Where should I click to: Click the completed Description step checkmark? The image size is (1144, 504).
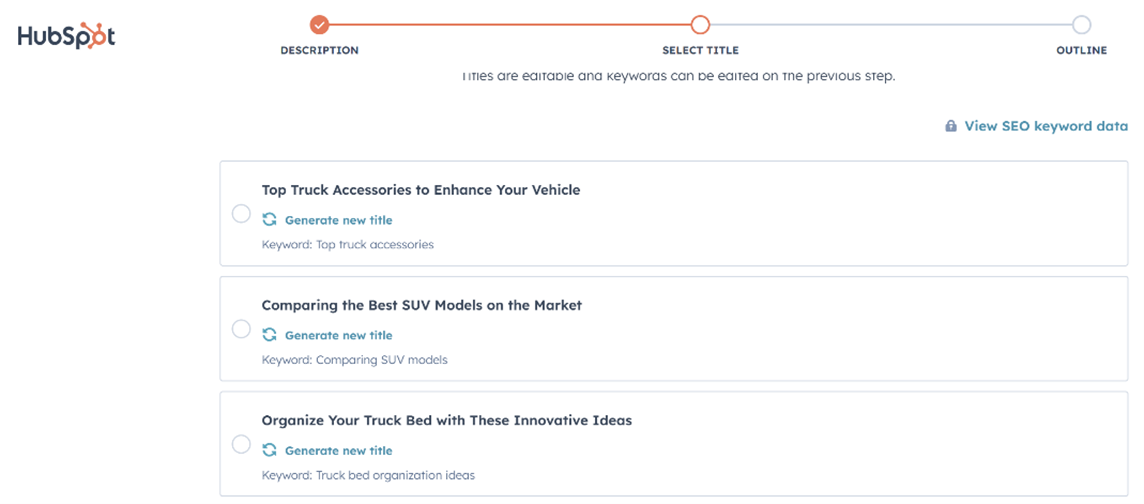pyautogui.click(x=320, y=25)
